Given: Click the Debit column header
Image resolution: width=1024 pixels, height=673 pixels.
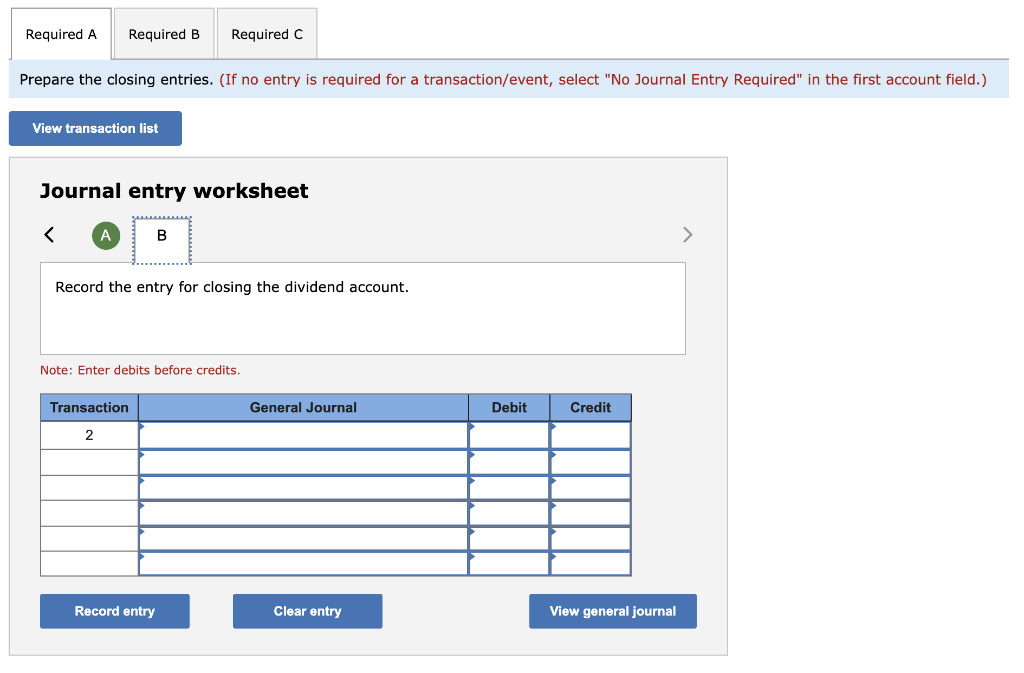Looking at the screenshot, I should pos(509,407).
